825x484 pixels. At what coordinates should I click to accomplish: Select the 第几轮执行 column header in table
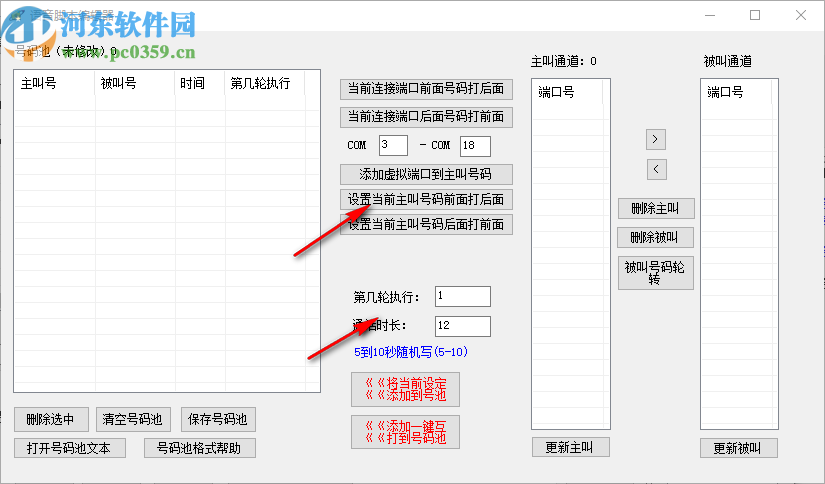coord(265,83)
